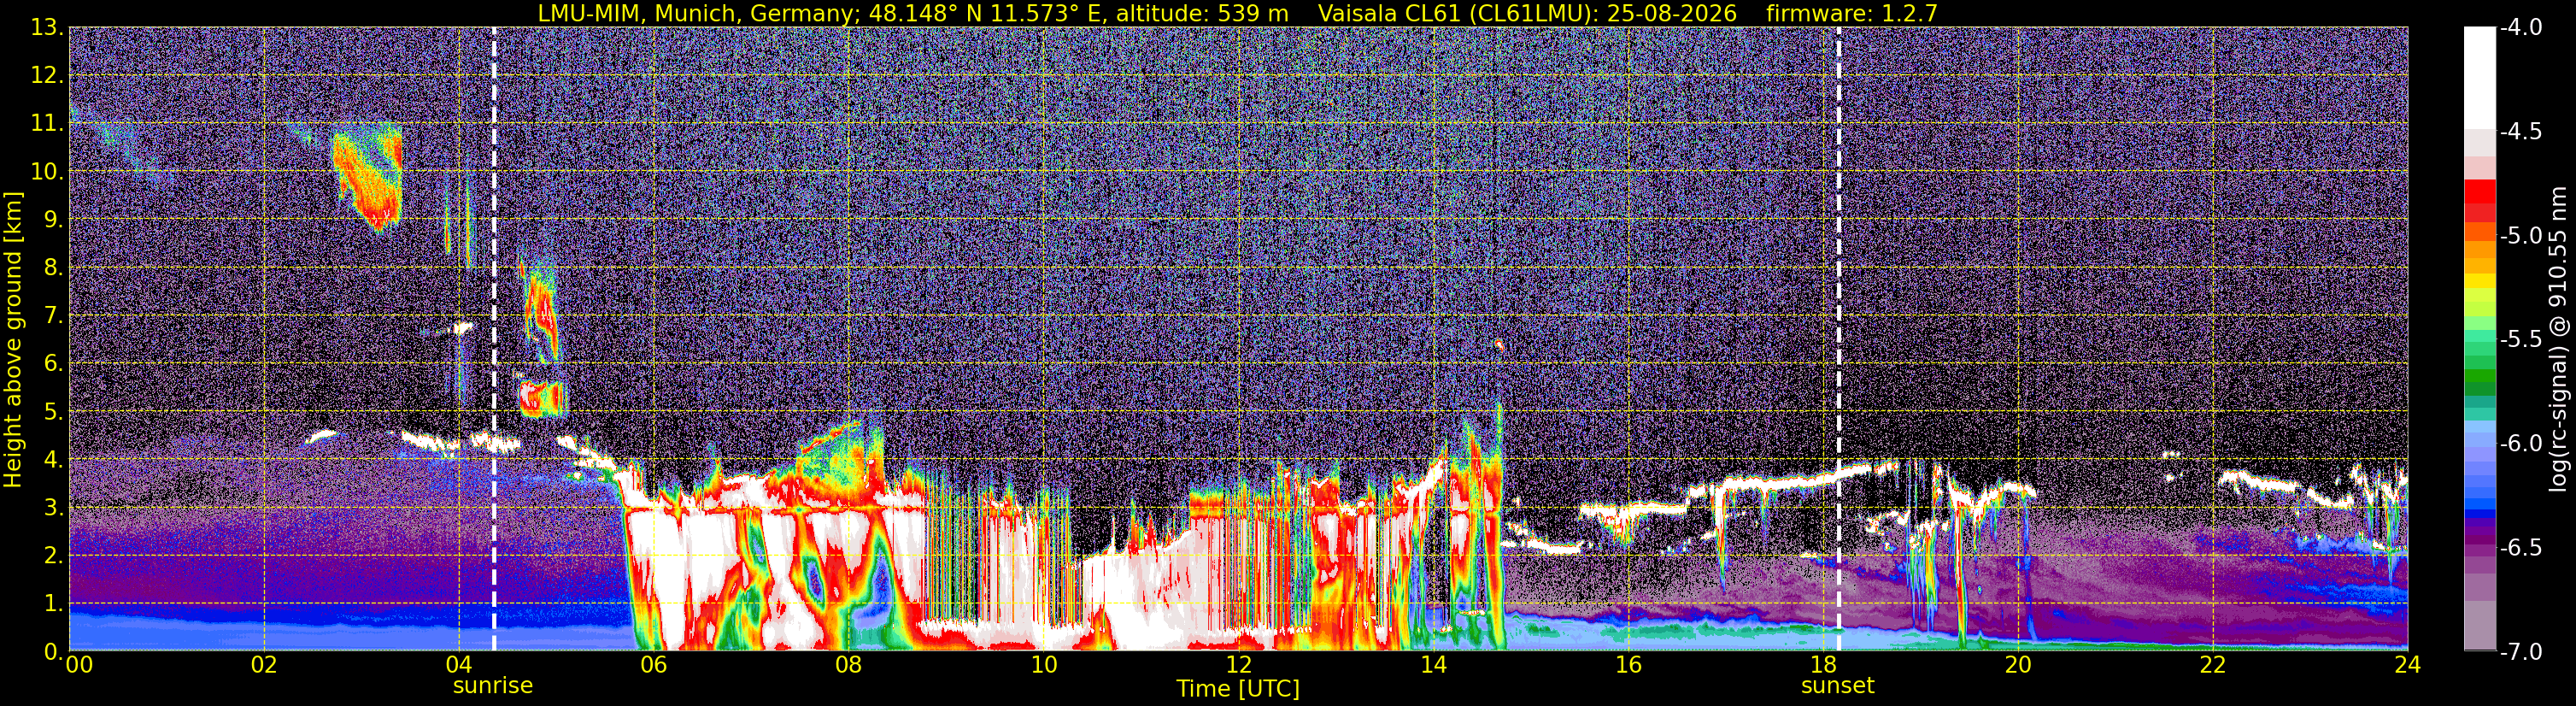Click the x-axis tick label '00'
This screenshot has height=706, width=2576.
pos(79,665)
